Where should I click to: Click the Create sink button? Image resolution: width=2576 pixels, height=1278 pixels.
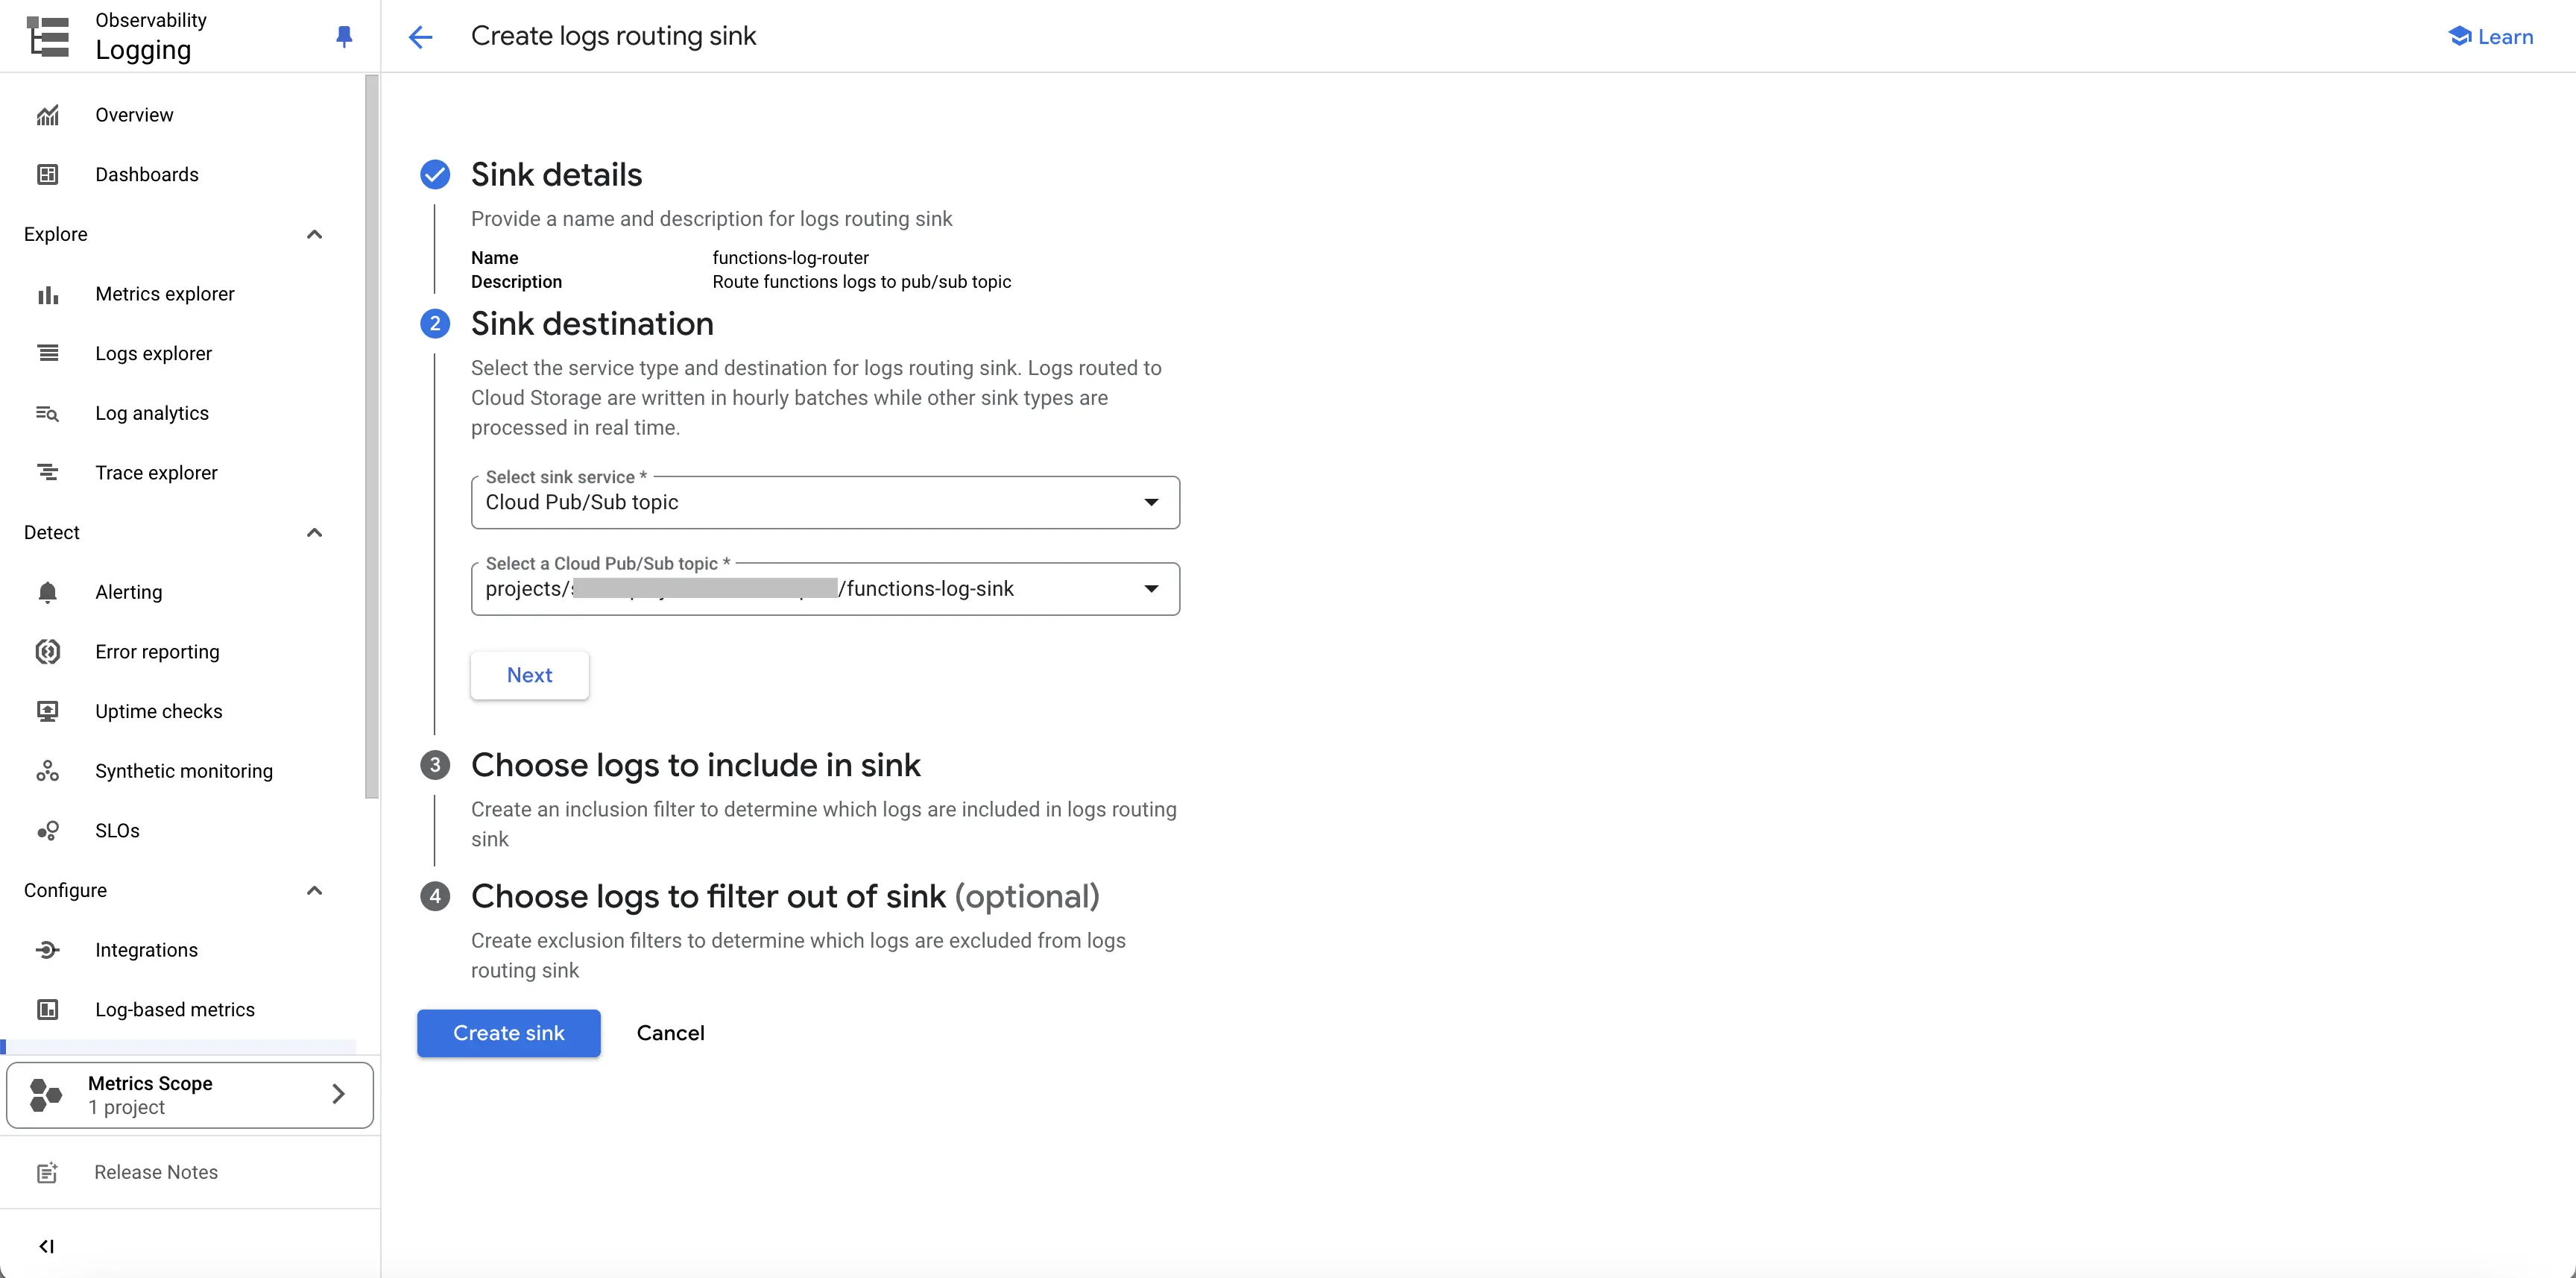tap(508, 1032)
